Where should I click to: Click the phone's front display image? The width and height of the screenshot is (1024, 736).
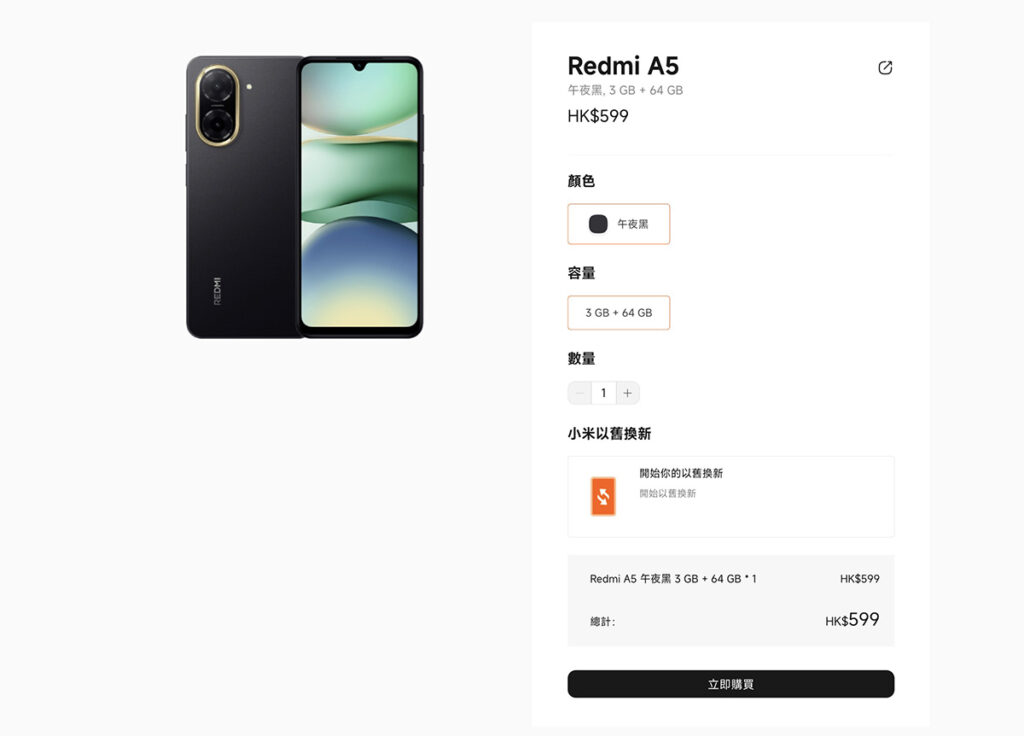pos(360,195)
